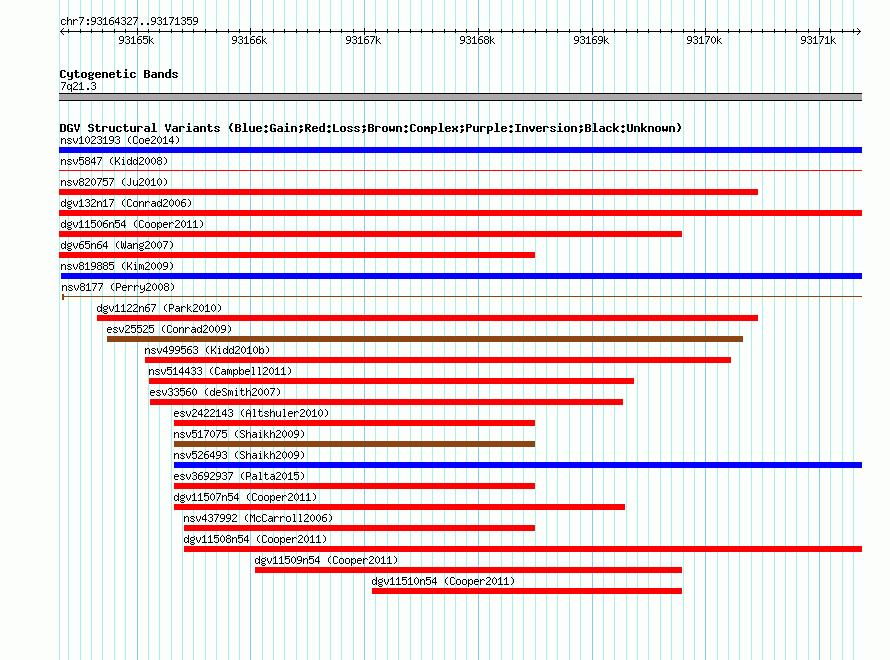This screenshot has width=890, height=660.
Task: Click the dgv1122n67 (Park2010) label
Action: point(159,308)
